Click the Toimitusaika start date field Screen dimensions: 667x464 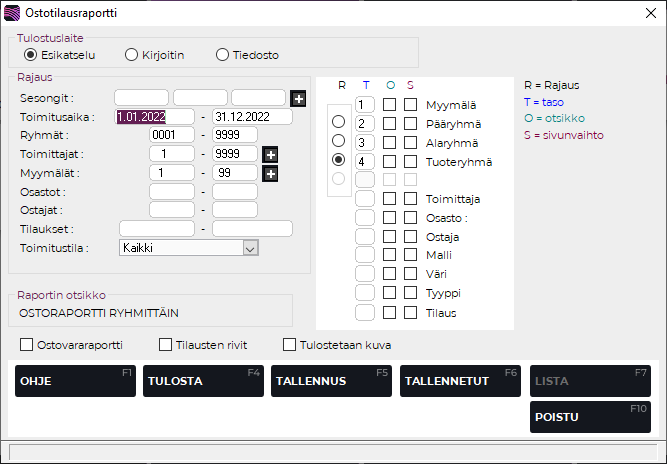tap(155, 116)
